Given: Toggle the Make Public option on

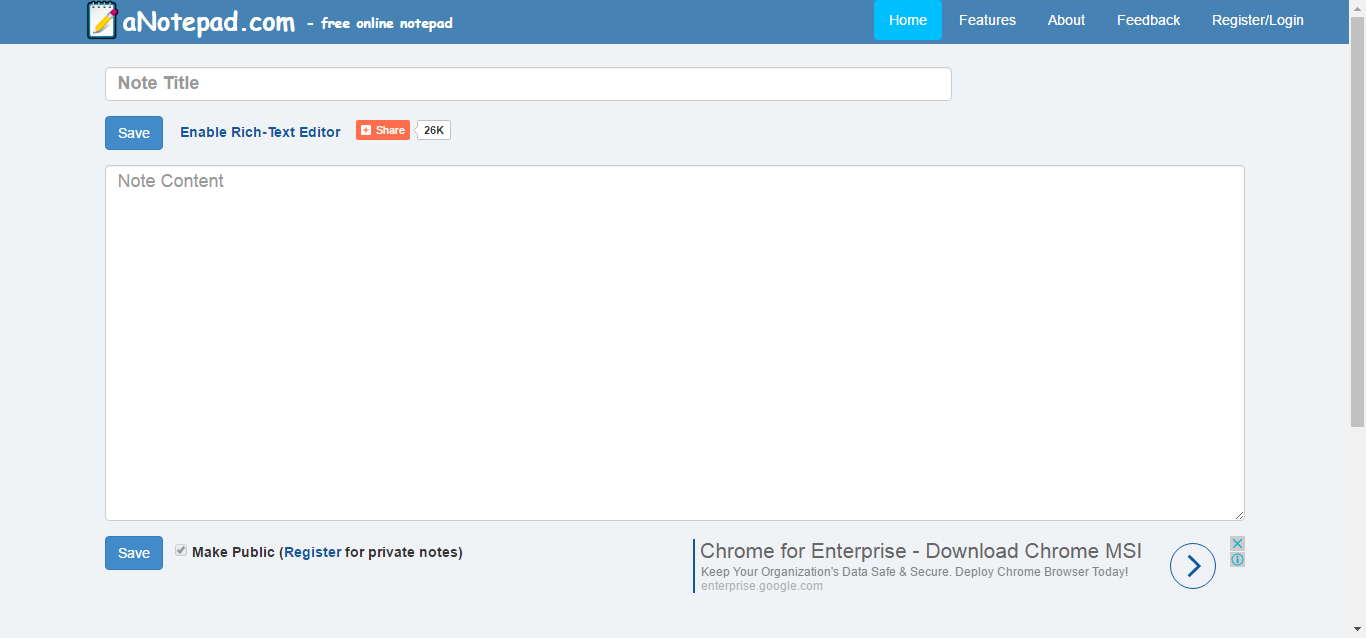Looking at the screenshot, I should (x=181, y=550).
